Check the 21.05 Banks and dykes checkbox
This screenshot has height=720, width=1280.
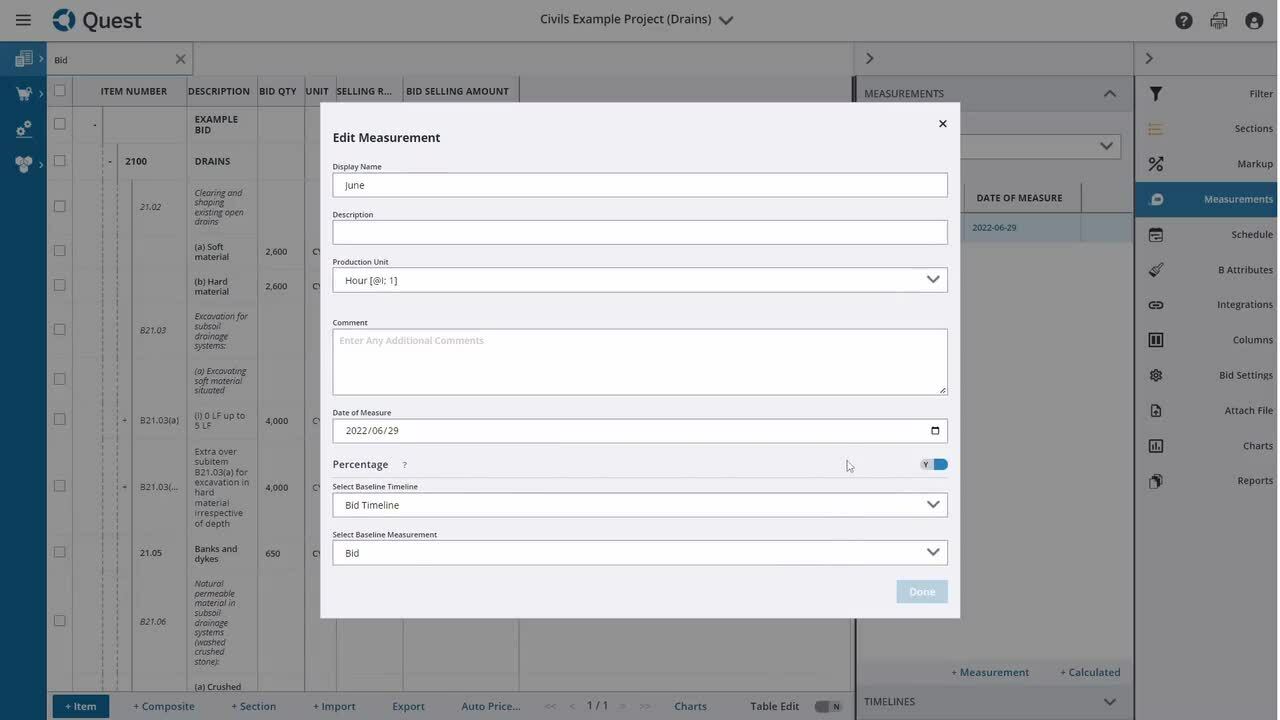[59, 553]
